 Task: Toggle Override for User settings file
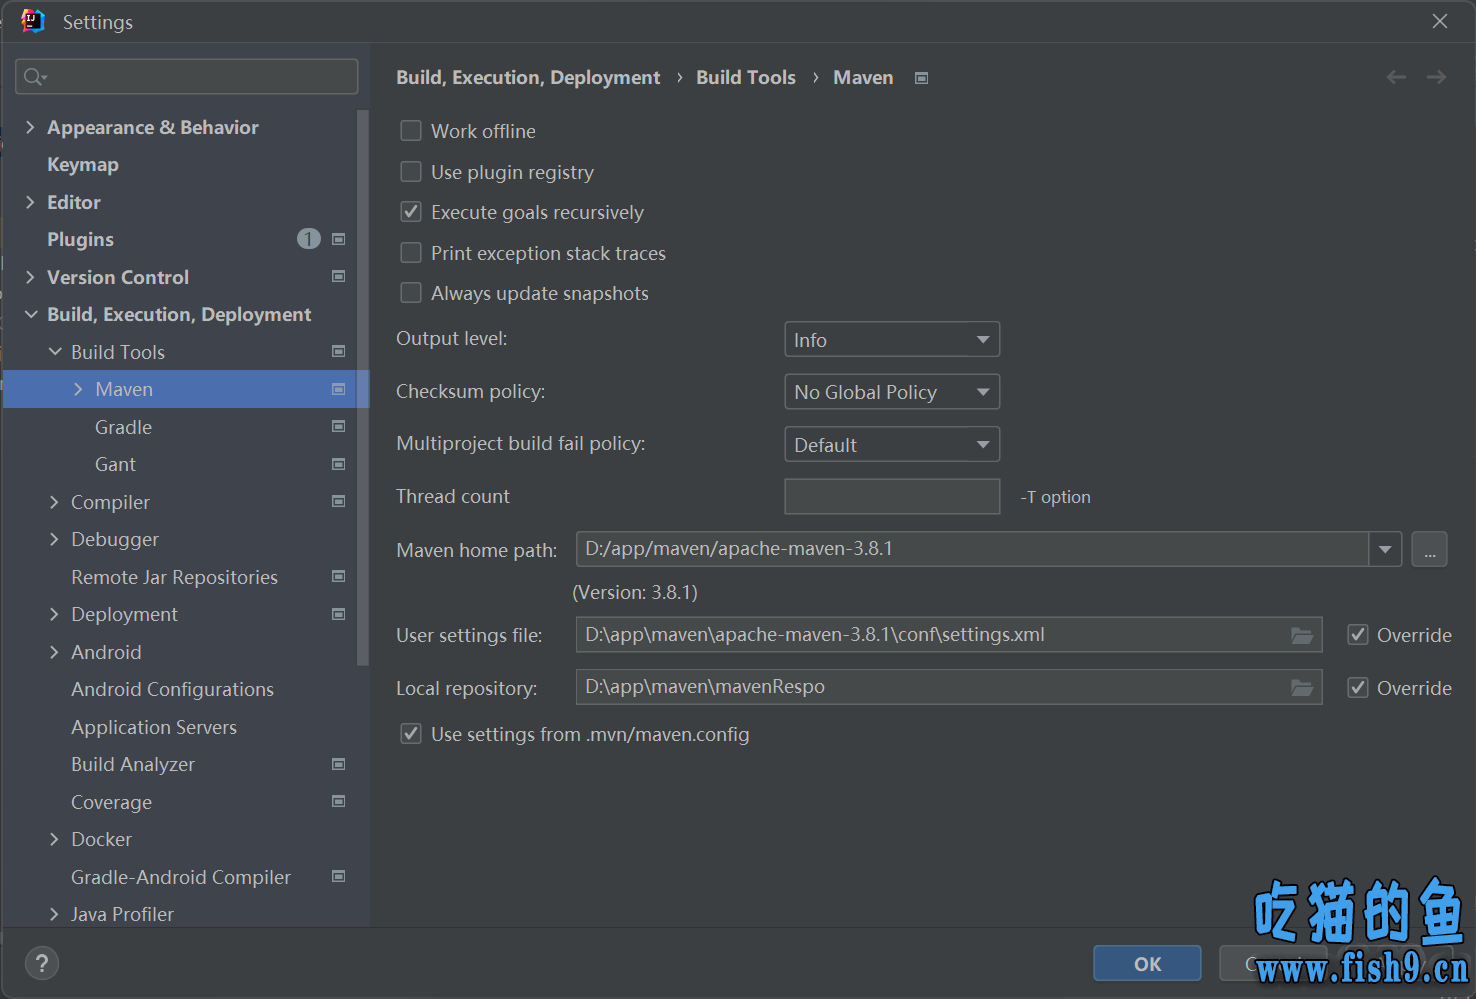pyautogui.click(x=1358, y=635)
